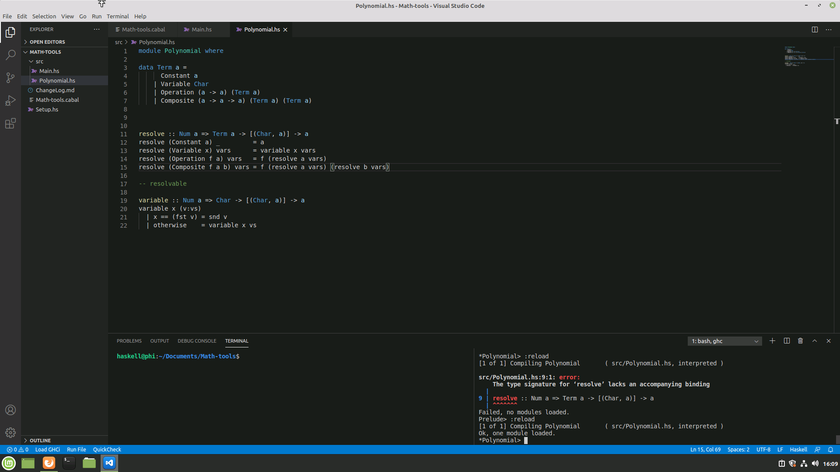Change language mode via Haskell
The height and width of the screenshot is (472, 840).
798,449
